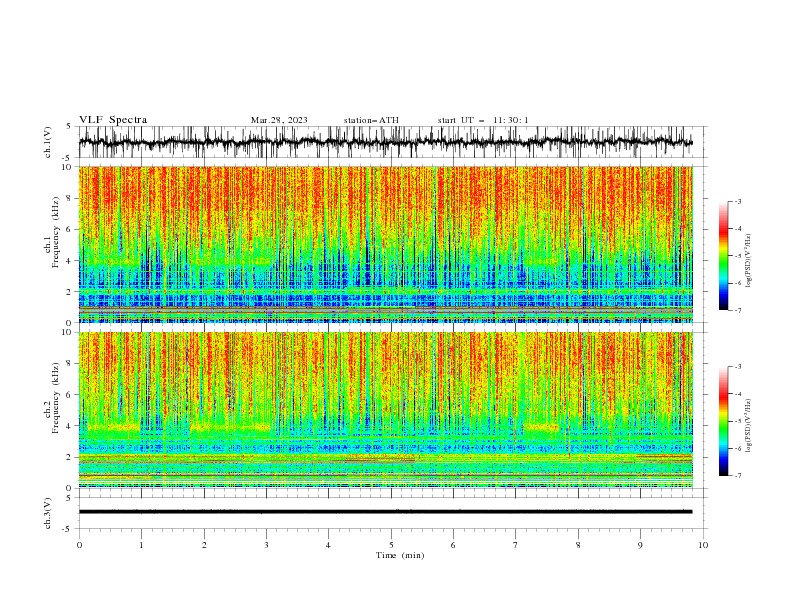The image size is (792, 612).
Task: Click the "4" tick on ch.1 frequency axis
Action: coord(70,261)
